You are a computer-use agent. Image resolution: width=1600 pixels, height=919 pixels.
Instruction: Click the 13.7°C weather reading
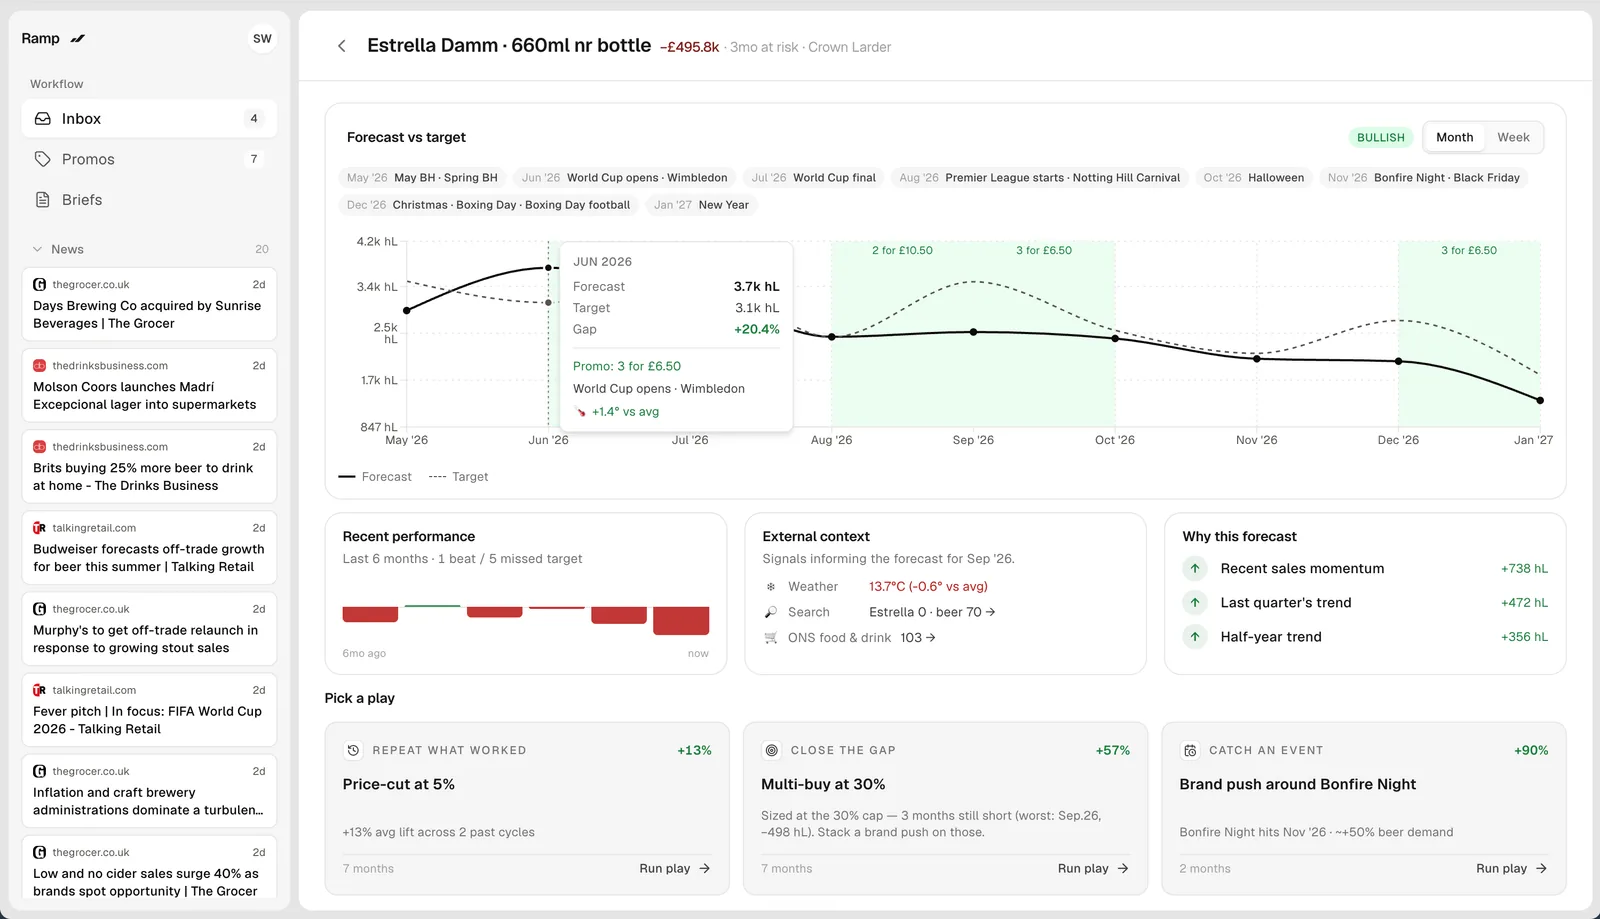pyautogui.click(x=928, y=587)
